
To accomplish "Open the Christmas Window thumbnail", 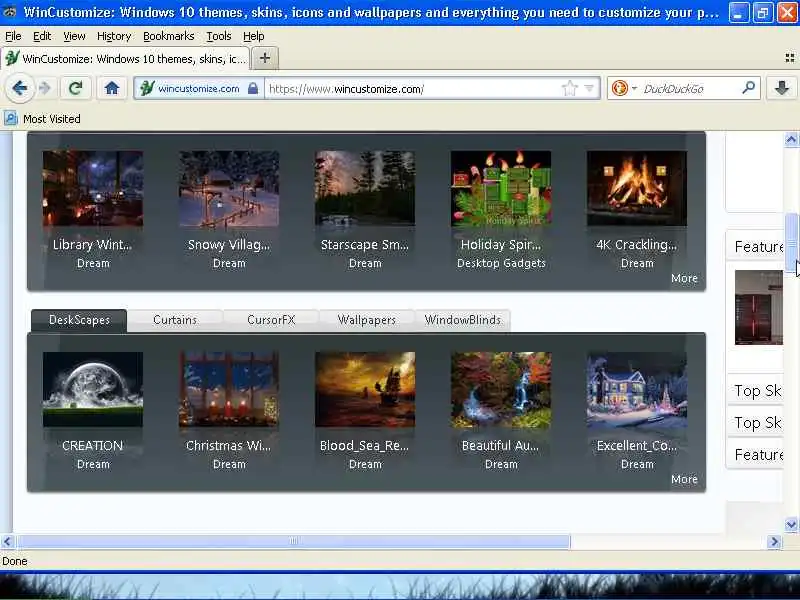I will click(x=229, y=389).
